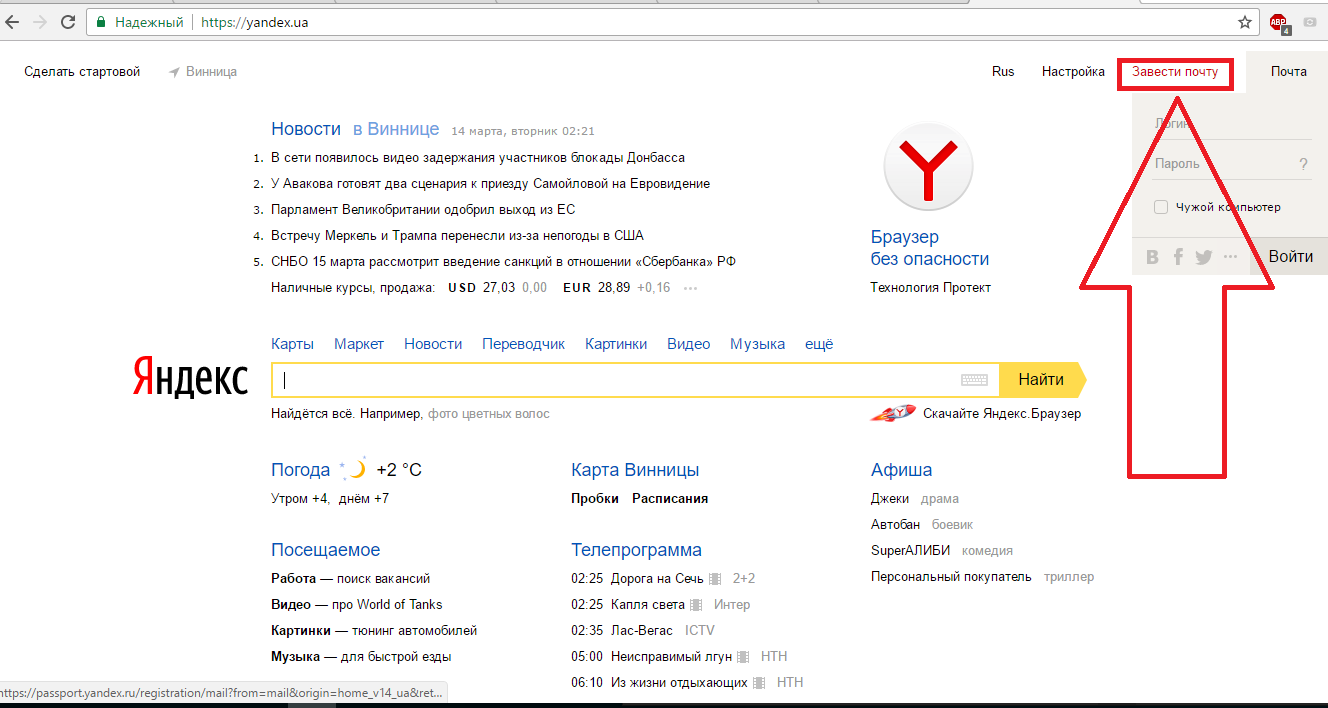Open the Маркет service tab
1328x708 pixels.
pos(359,344)
